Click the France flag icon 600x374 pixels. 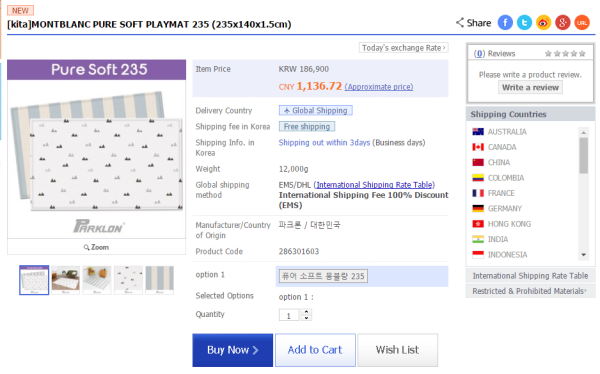point(478,193)
